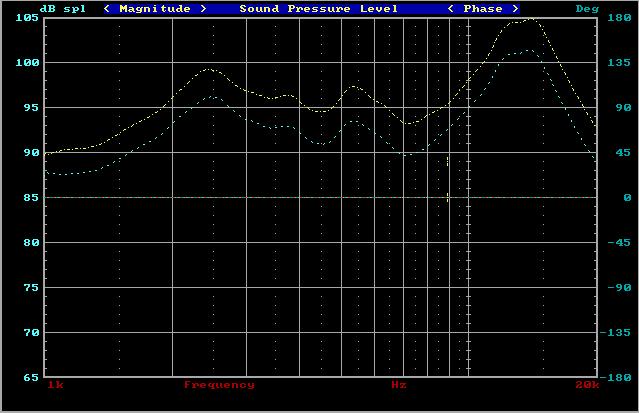This screenshot has width=639, height=413.
Task: Click the 135 degree axis value
Action: pos(619,63)
